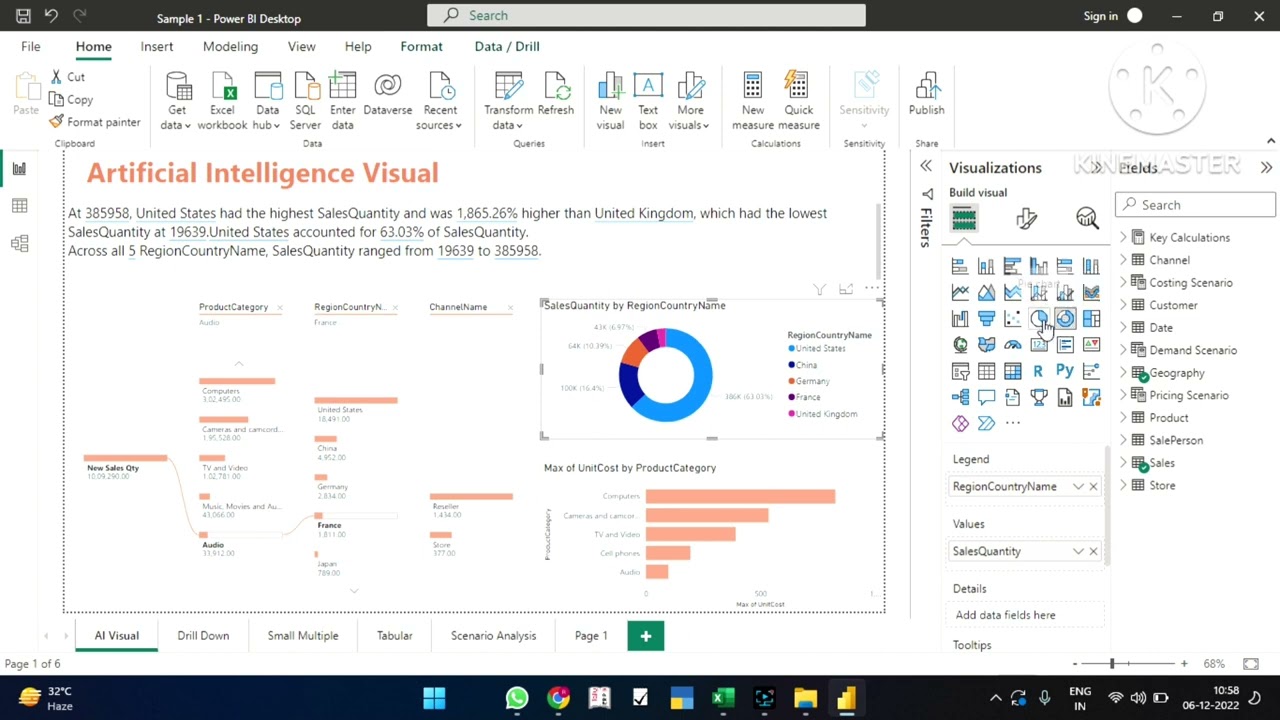
Task: Remove RegionCountryName from Legend well
Action: [1093, 487]
